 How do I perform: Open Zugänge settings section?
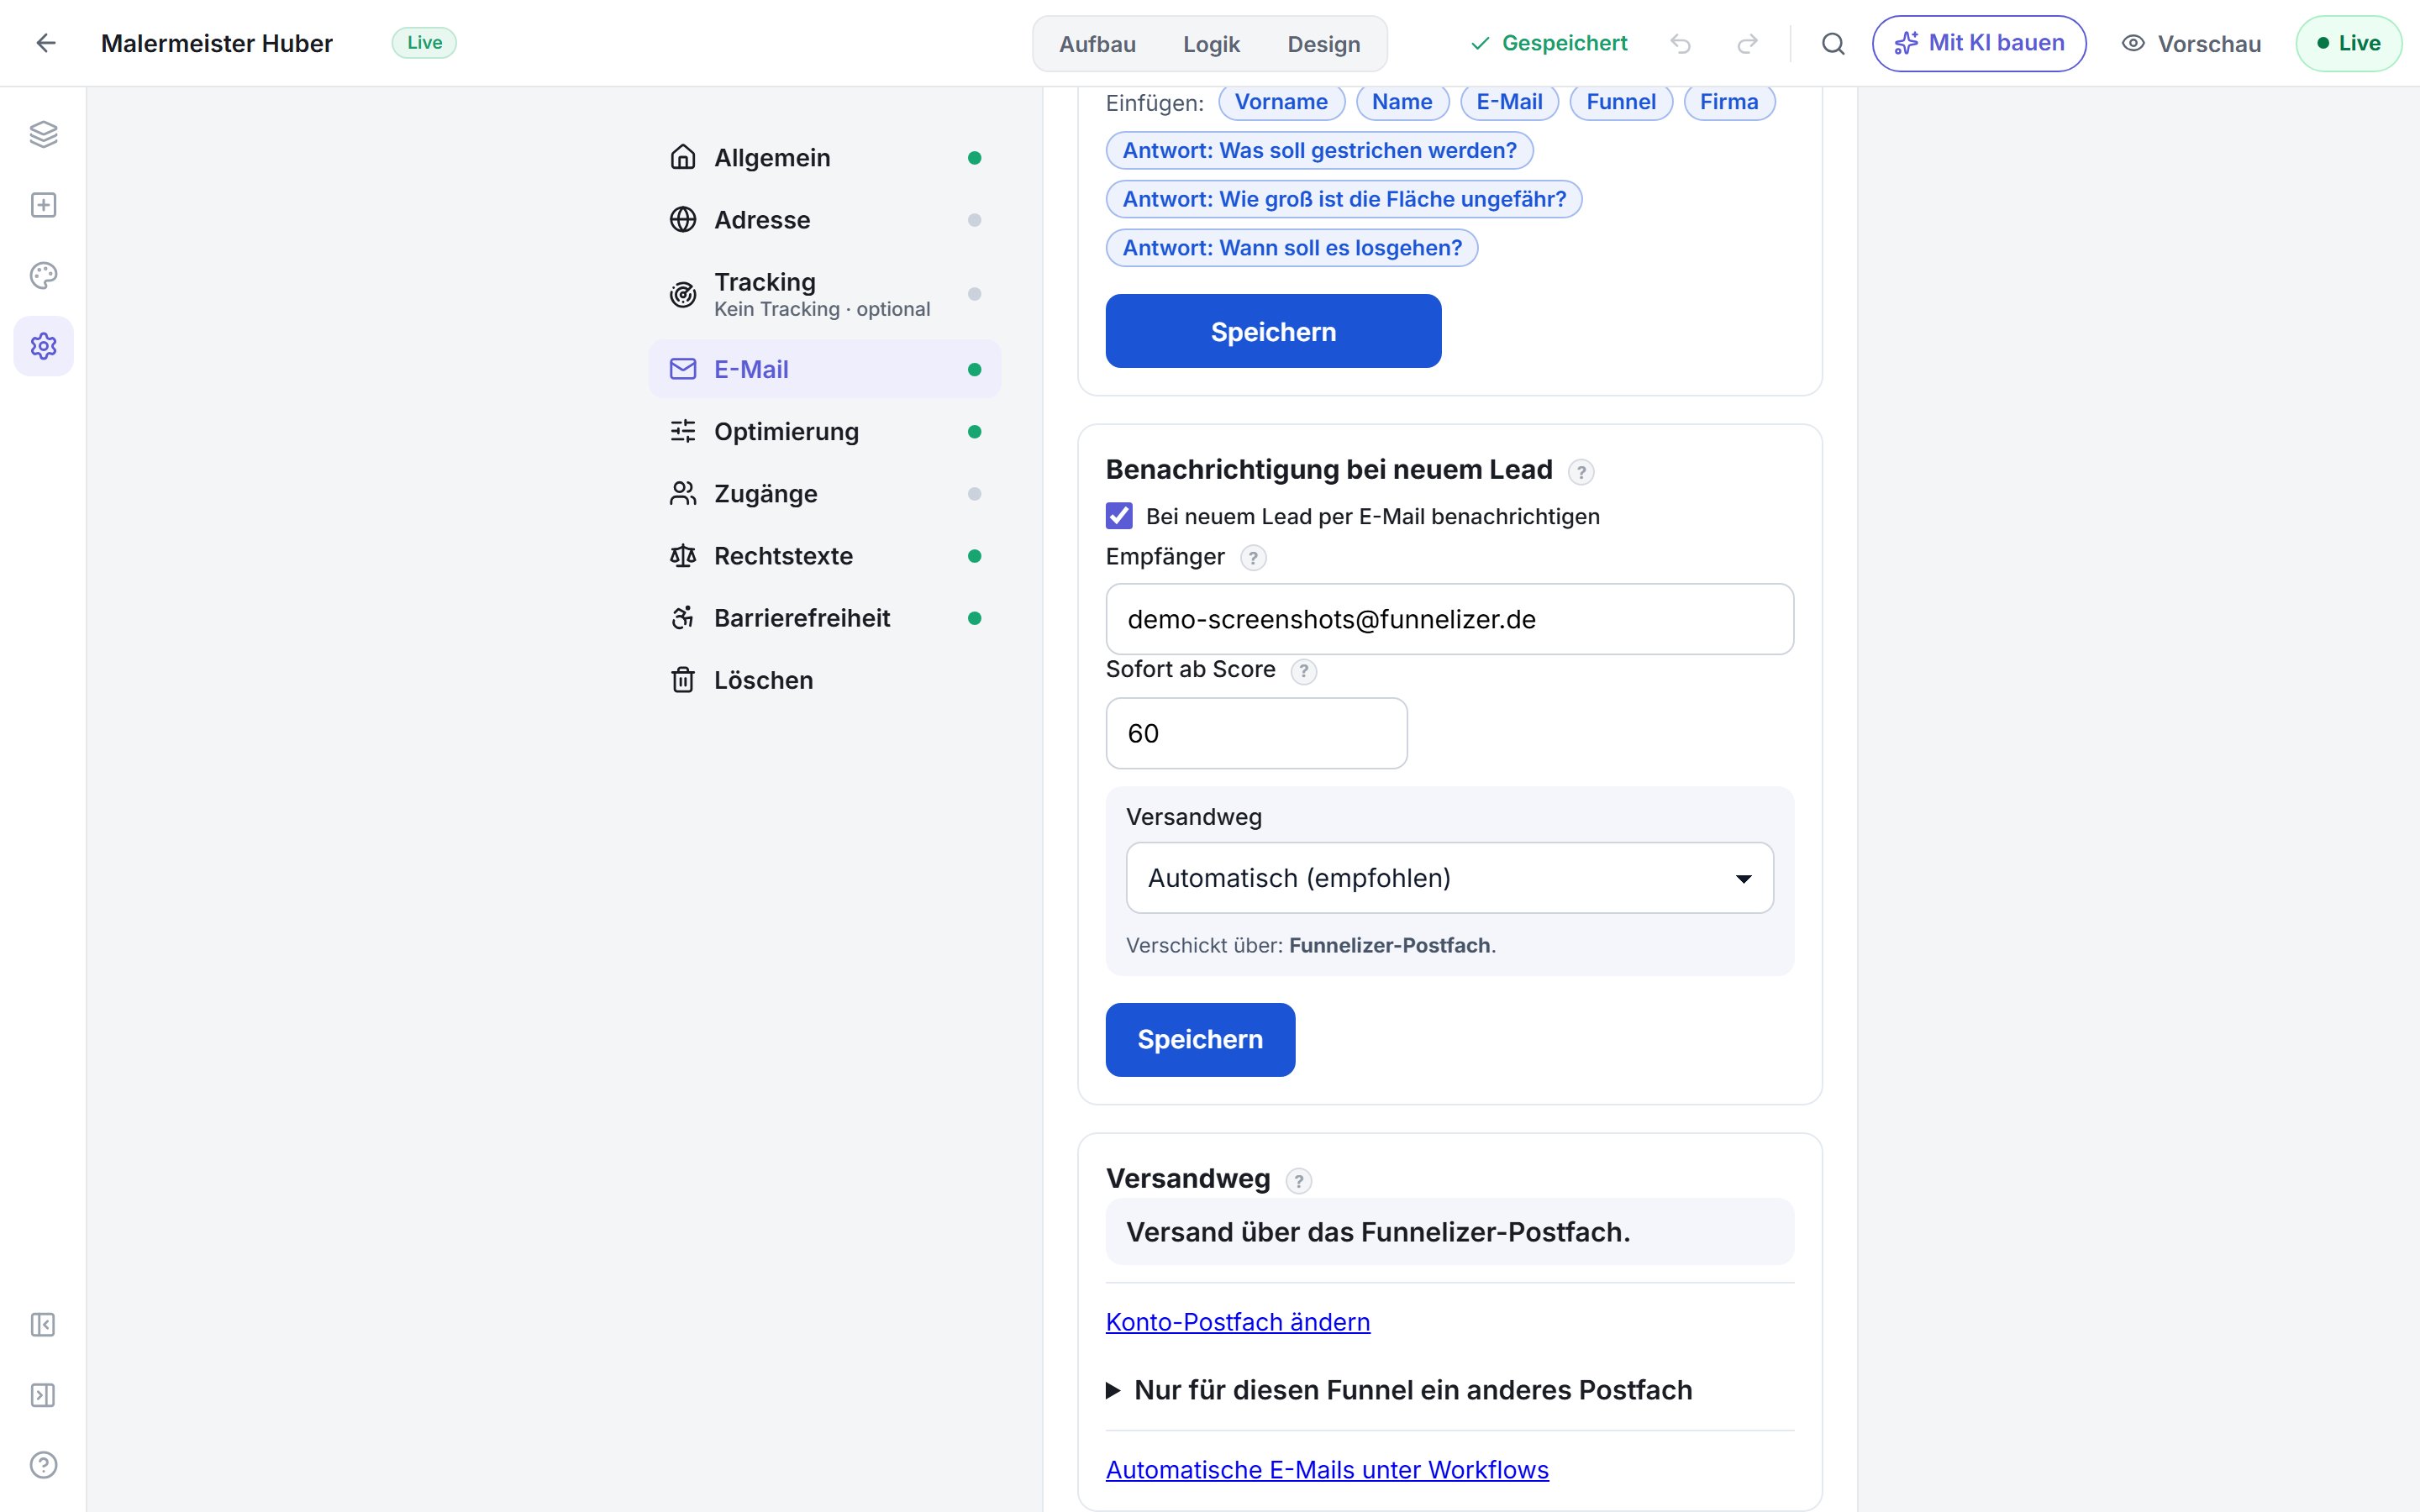825,494
